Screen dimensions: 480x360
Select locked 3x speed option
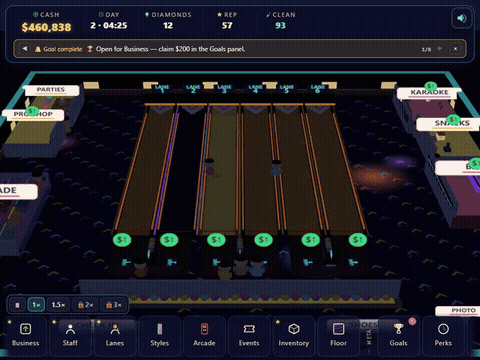coord(114,305)
